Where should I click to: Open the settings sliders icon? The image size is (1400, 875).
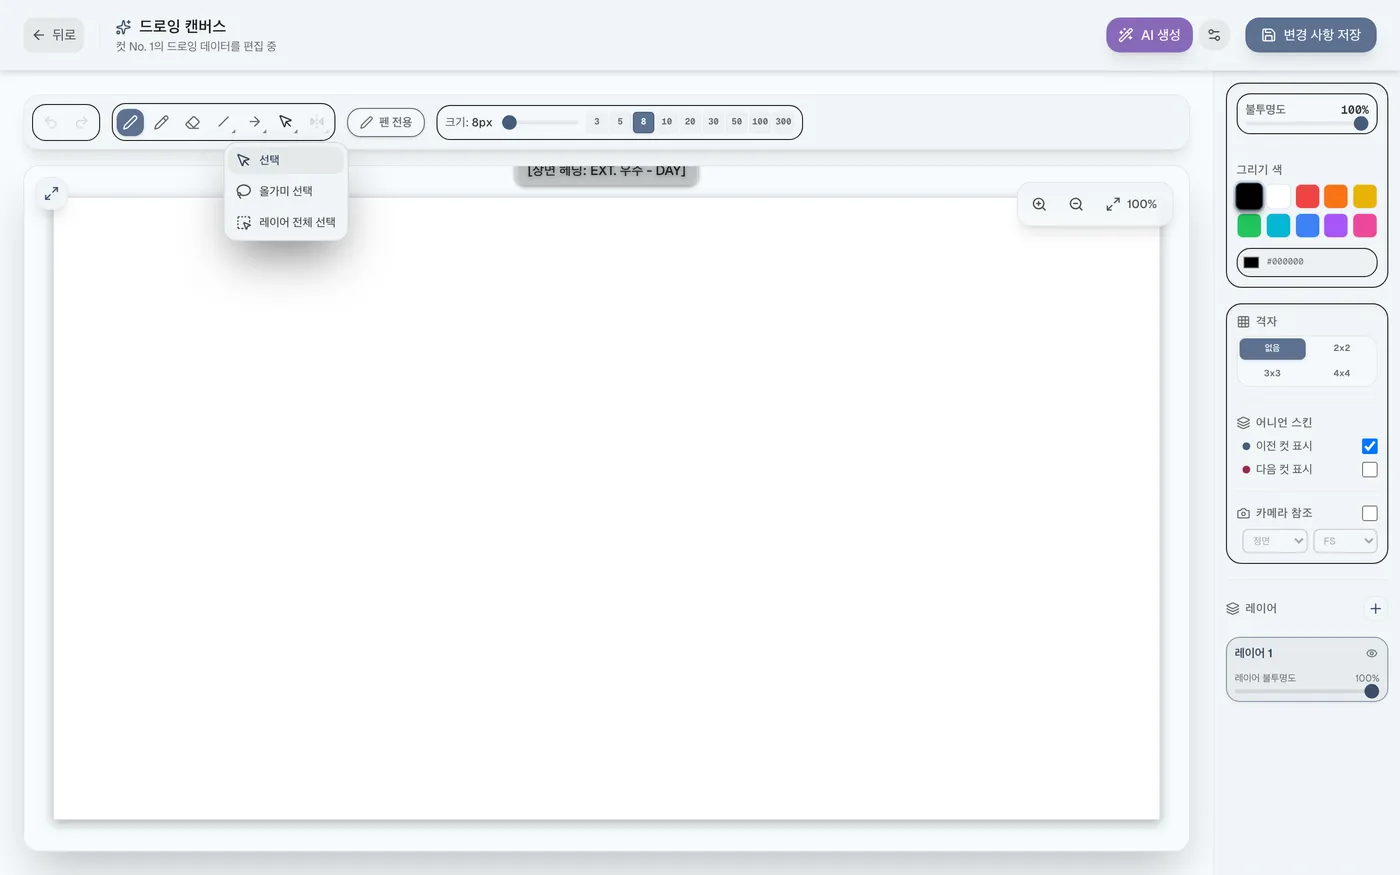click(x=1214, y=35)
